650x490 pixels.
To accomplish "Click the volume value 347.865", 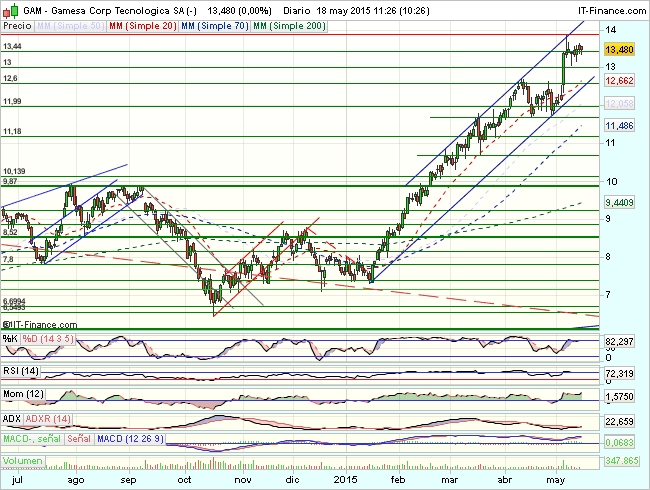I will [x=622, y=461].
